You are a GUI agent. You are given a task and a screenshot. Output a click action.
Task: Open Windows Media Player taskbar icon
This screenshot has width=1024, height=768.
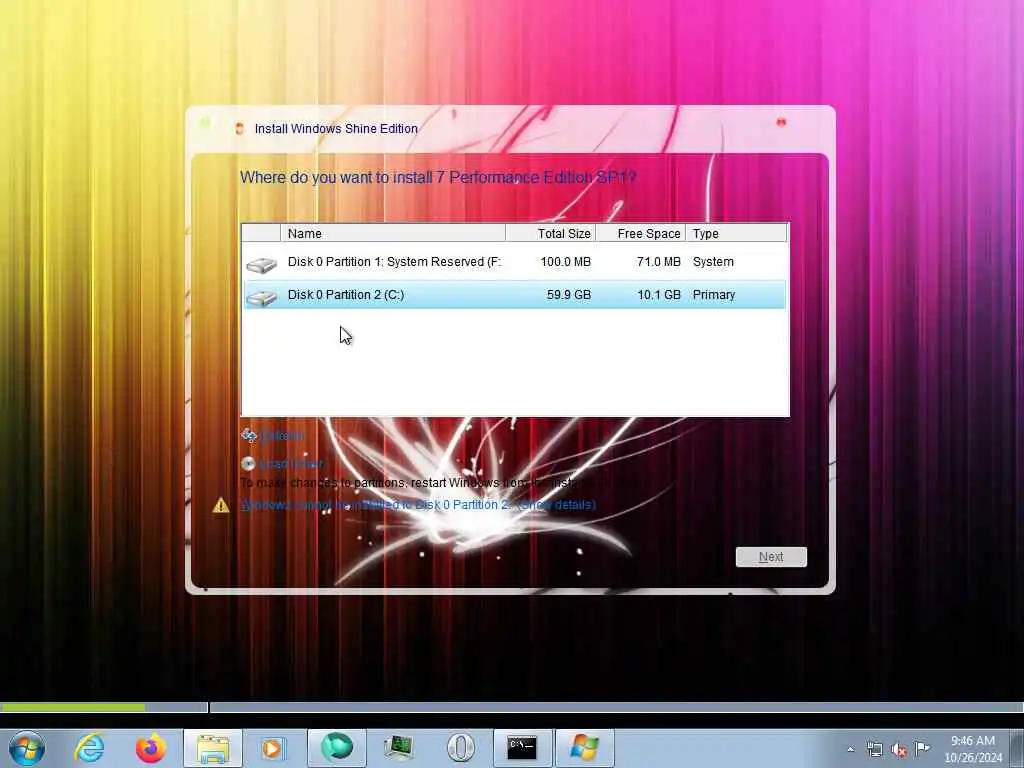click(x=272, y=748)
